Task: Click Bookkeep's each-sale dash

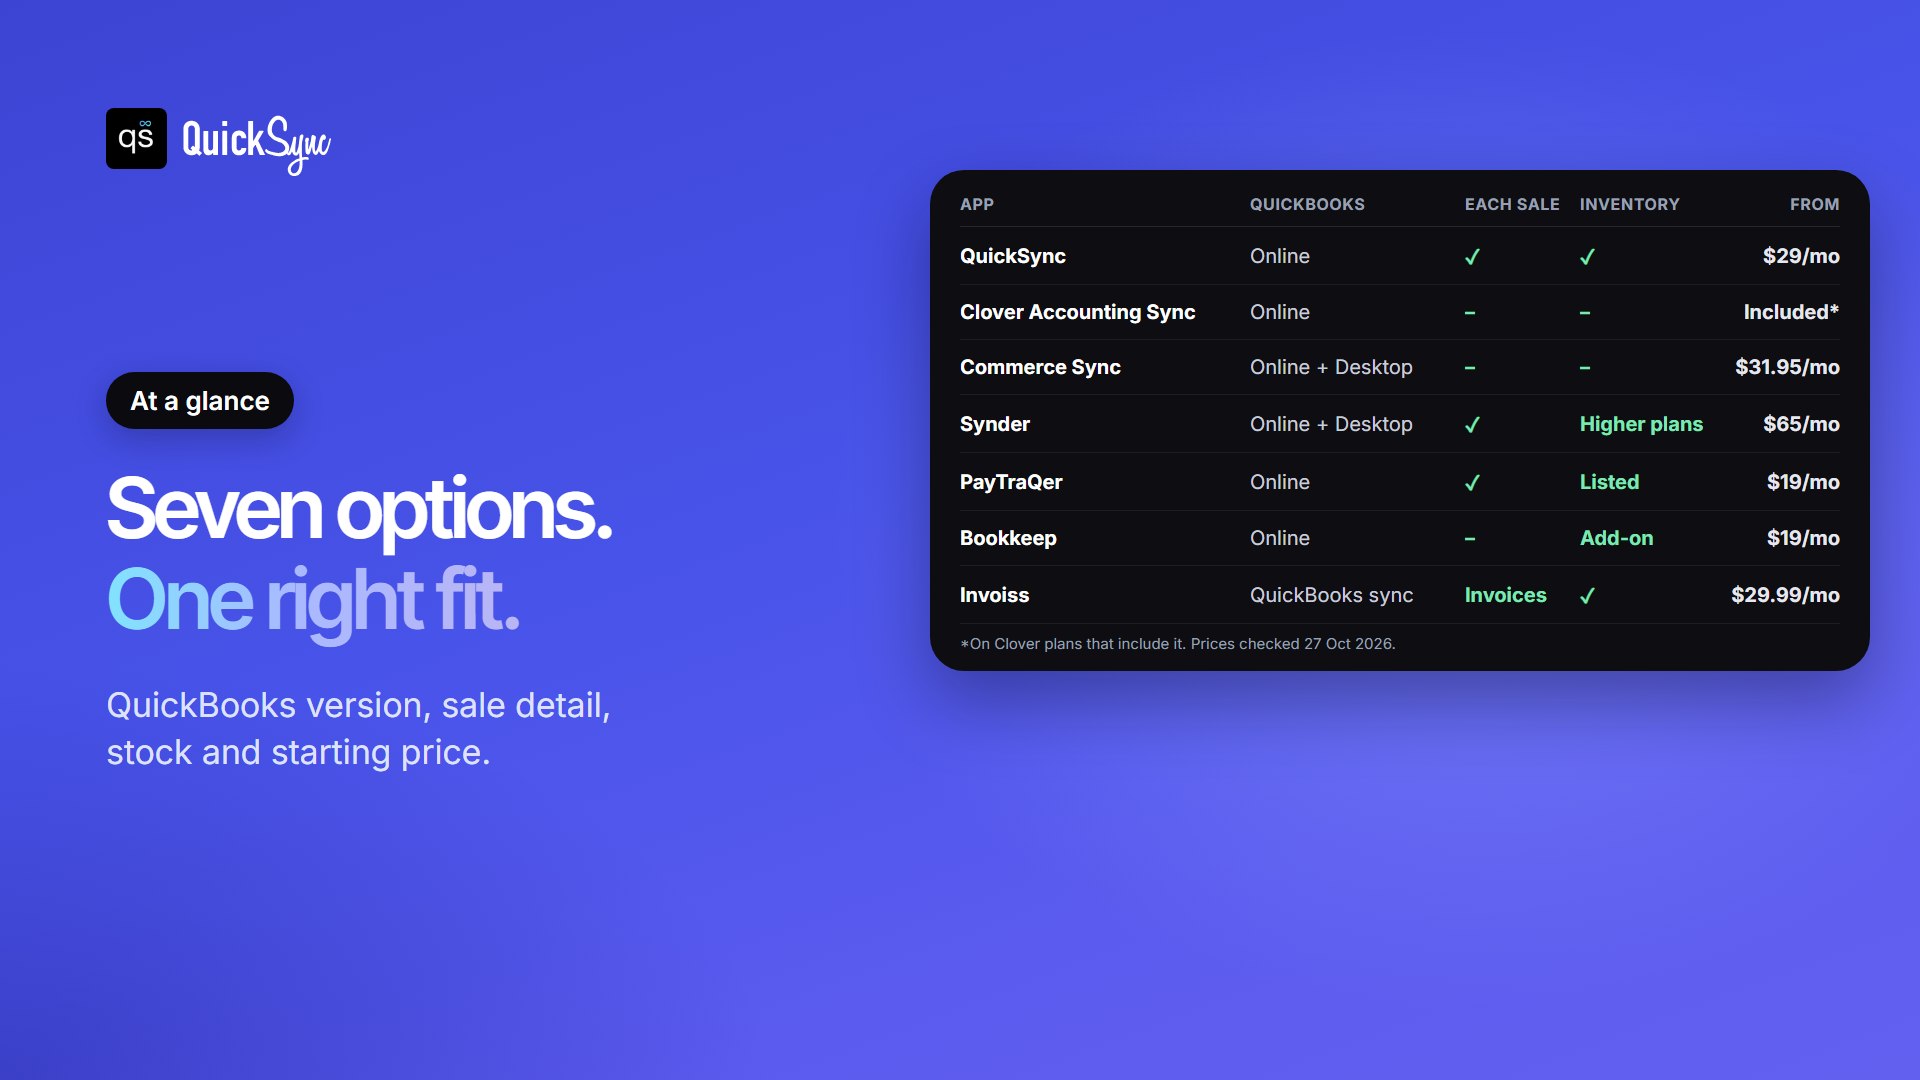Action: click(x=1470, y=539)
